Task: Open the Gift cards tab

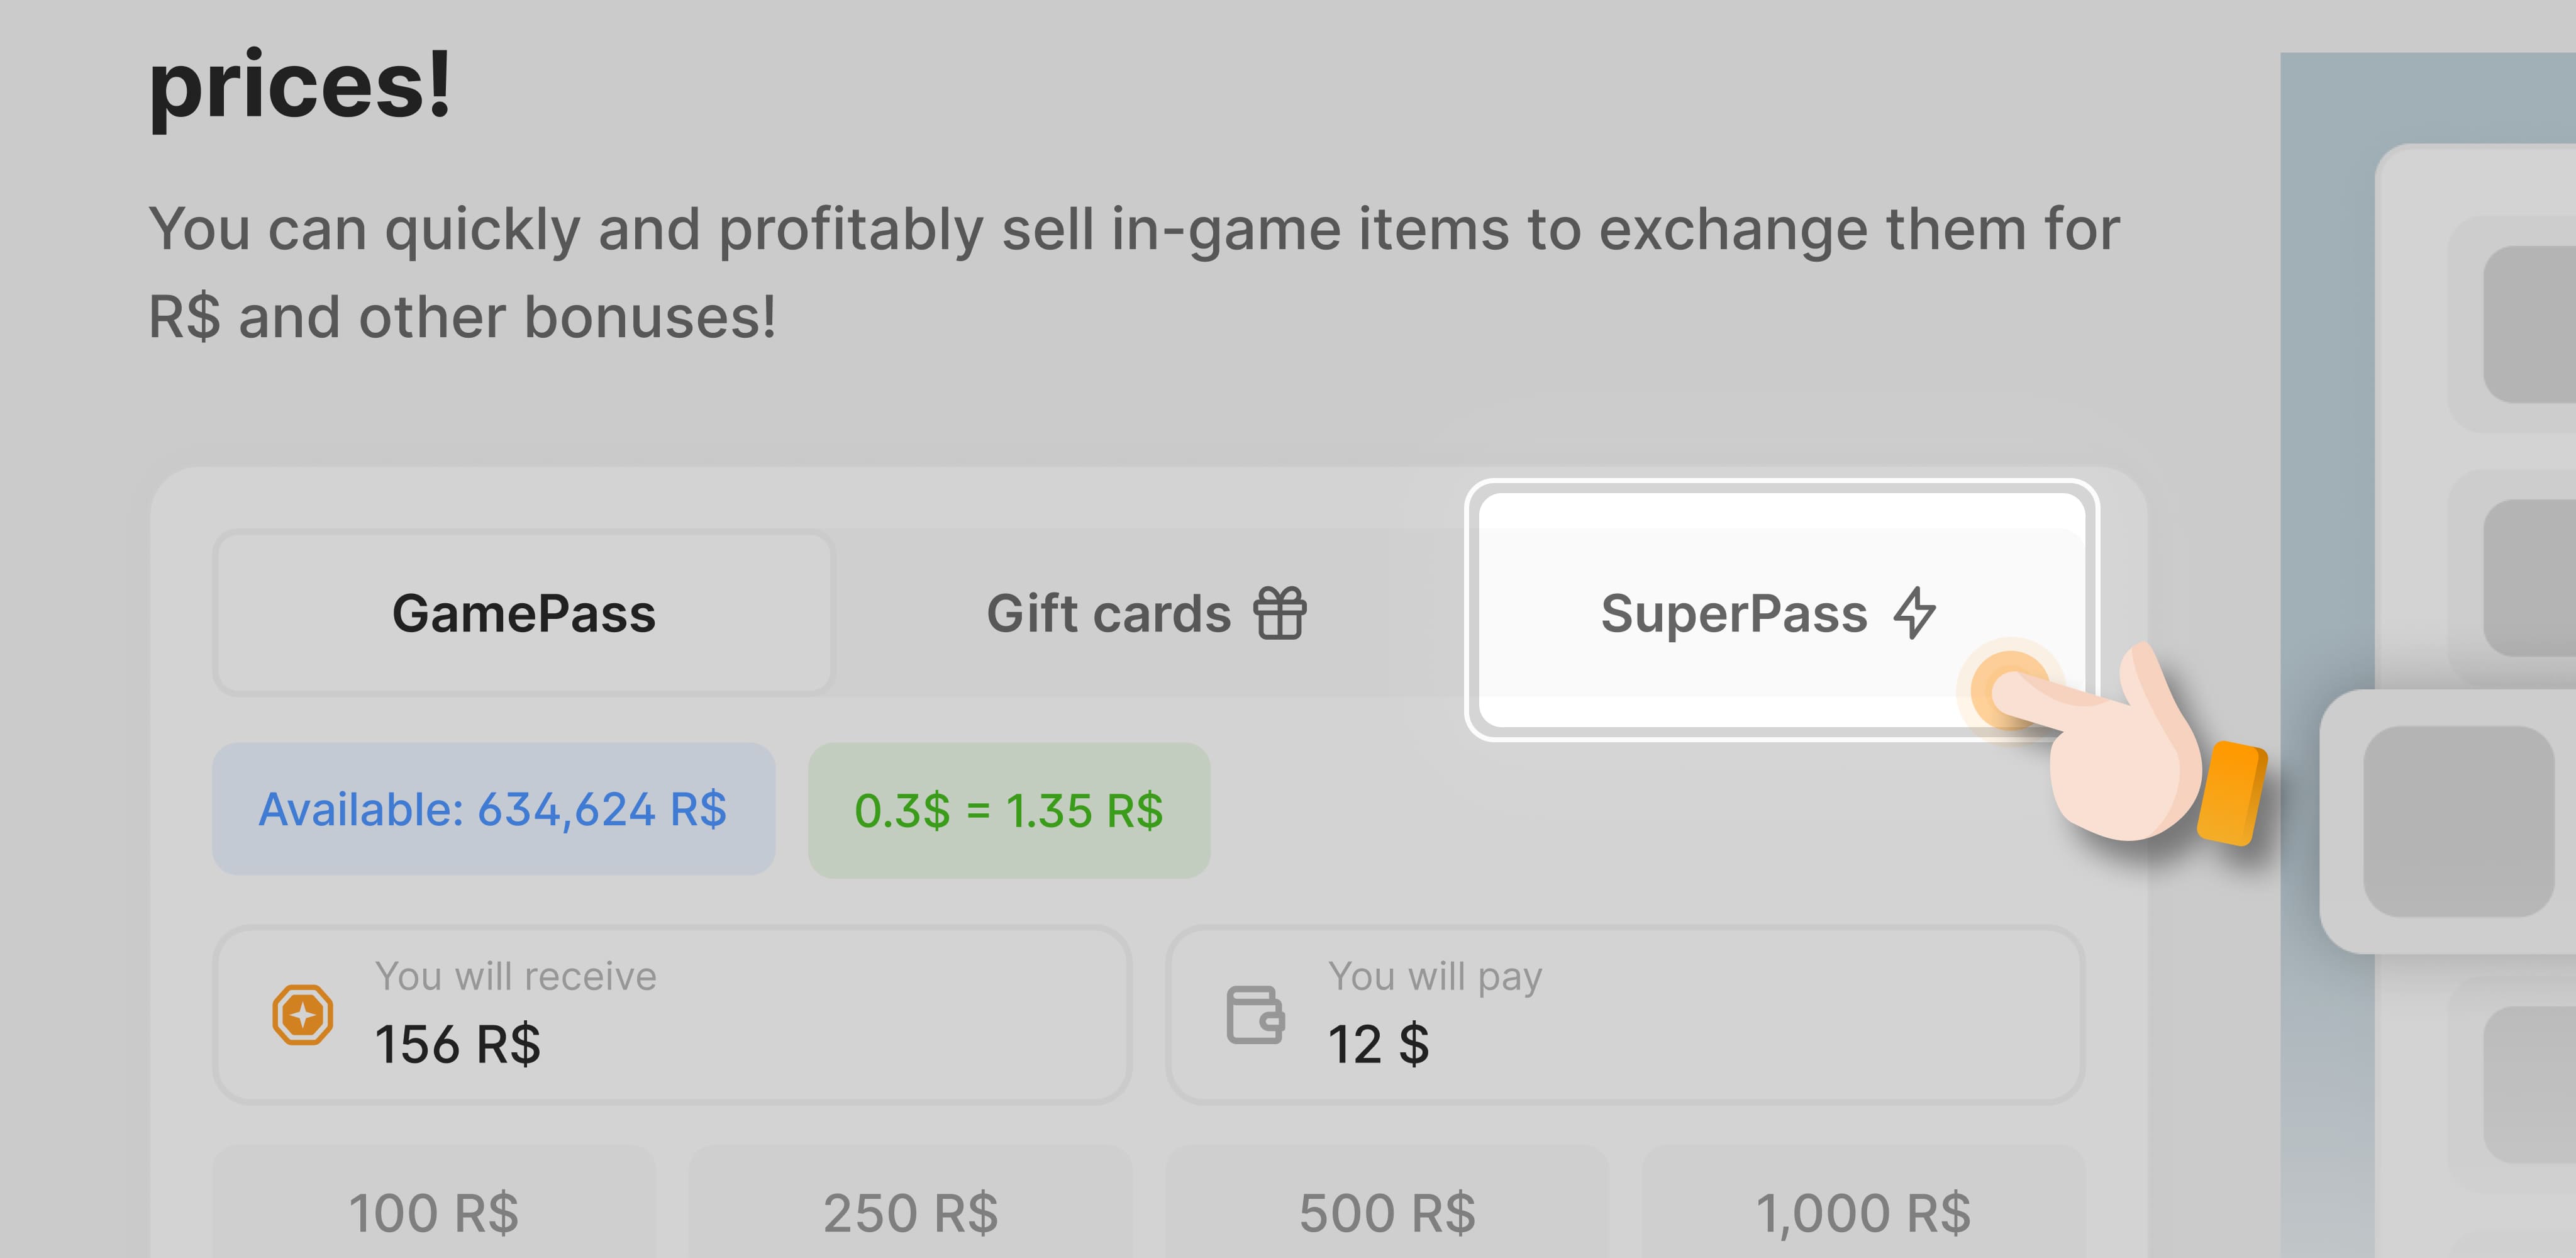Action: pos(1144,613)
